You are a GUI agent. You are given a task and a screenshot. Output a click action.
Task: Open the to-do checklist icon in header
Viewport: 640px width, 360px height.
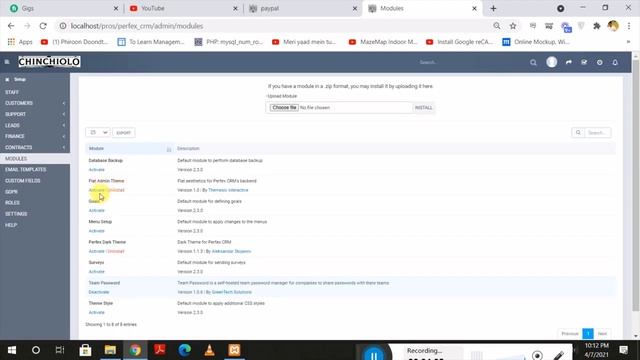[x=584, y=62]
